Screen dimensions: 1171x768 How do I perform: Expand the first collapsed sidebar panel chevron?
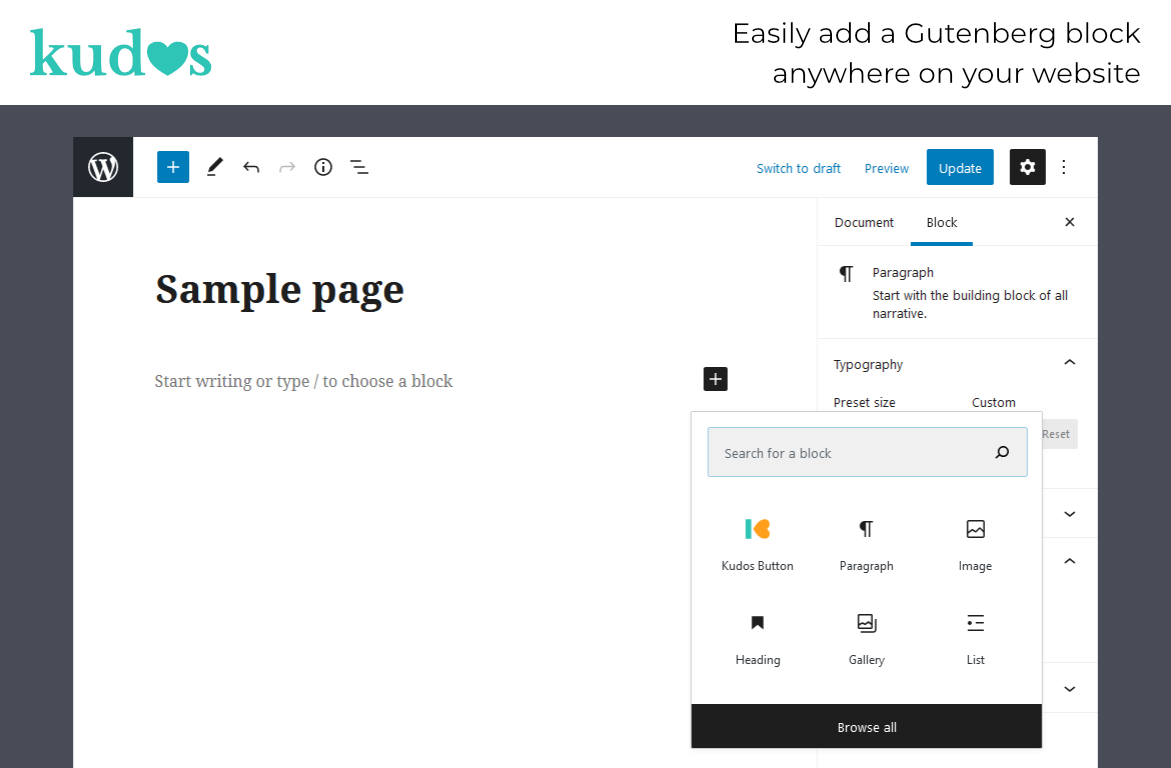1070,513
